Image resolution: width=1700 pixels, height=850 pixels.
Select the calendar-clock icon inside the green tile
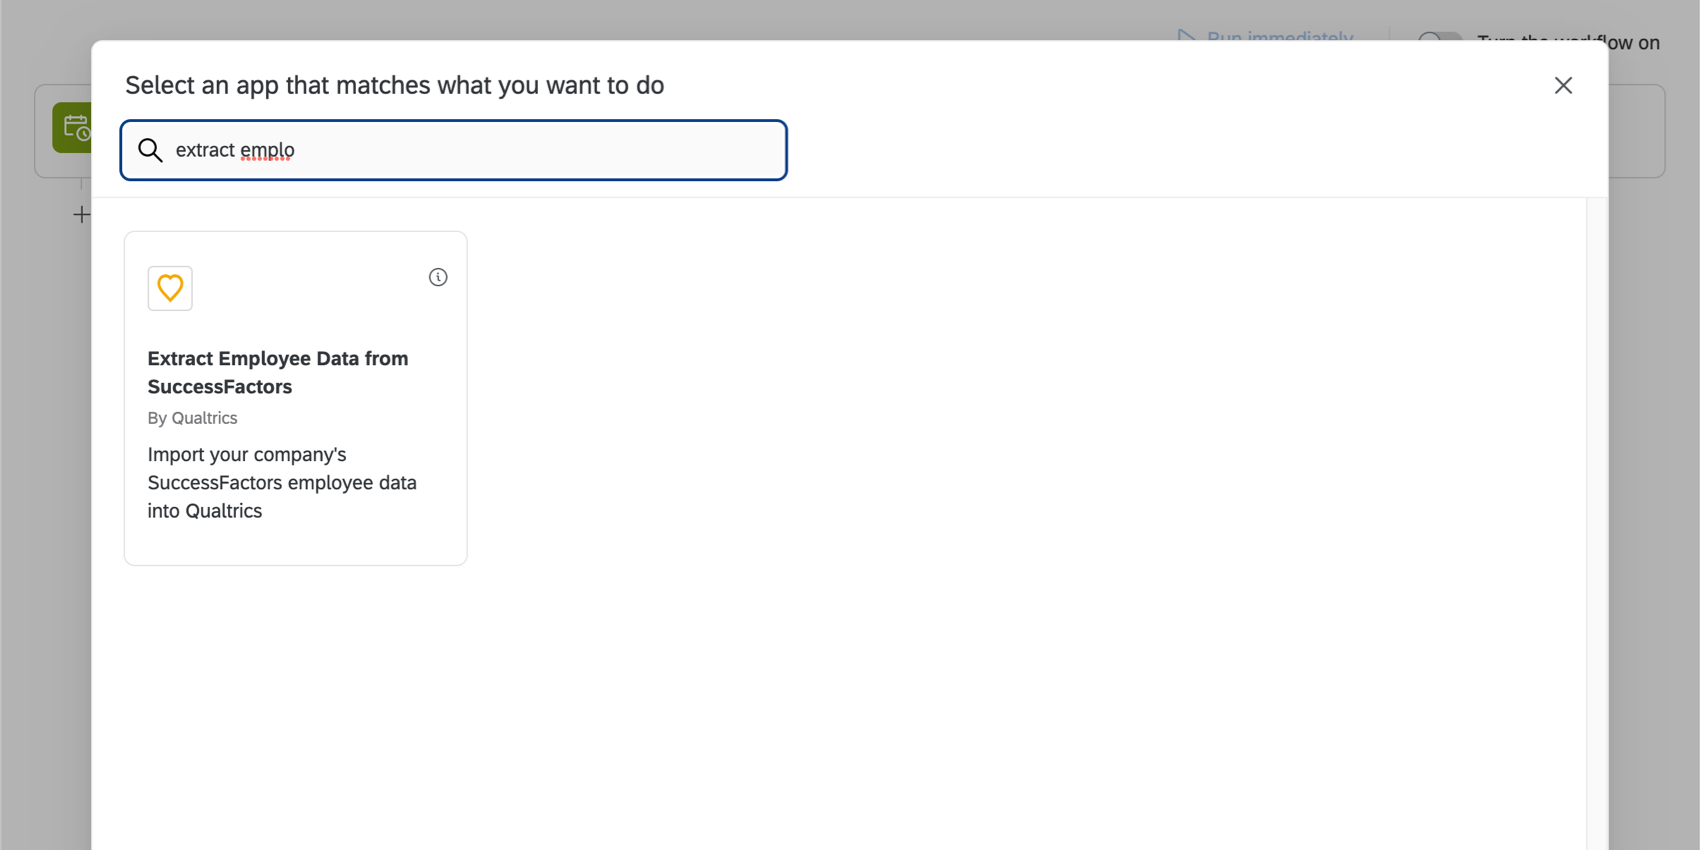pyautogui.click(x=76, y=128)
